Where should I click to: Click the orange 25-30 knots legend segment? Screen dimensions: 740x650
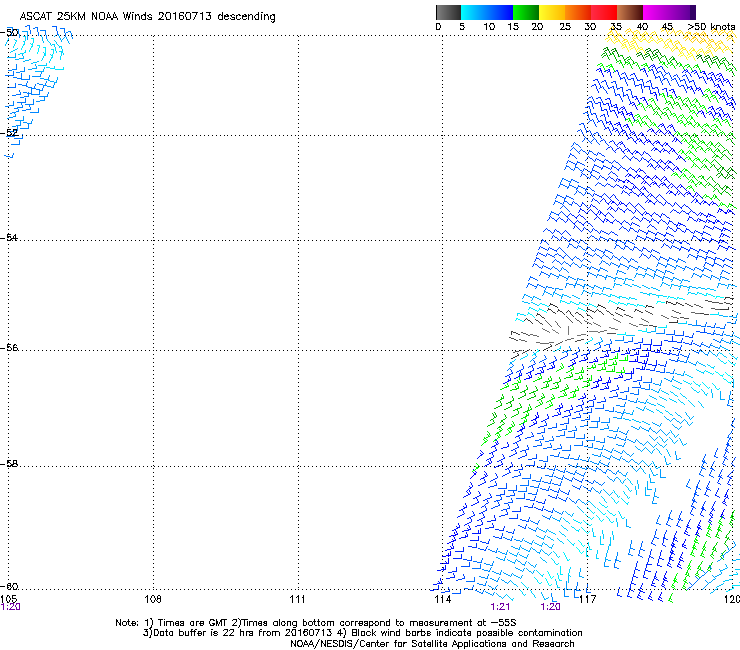coord(578,12)
